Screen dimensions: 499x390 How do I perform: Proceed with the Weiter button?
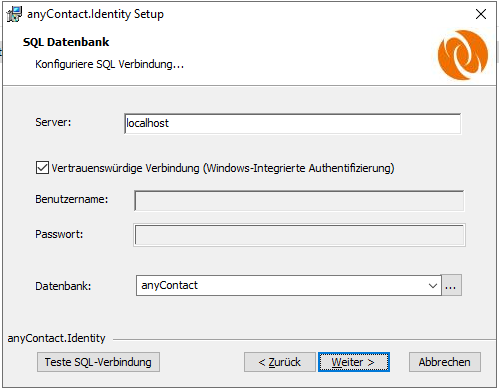354,362
